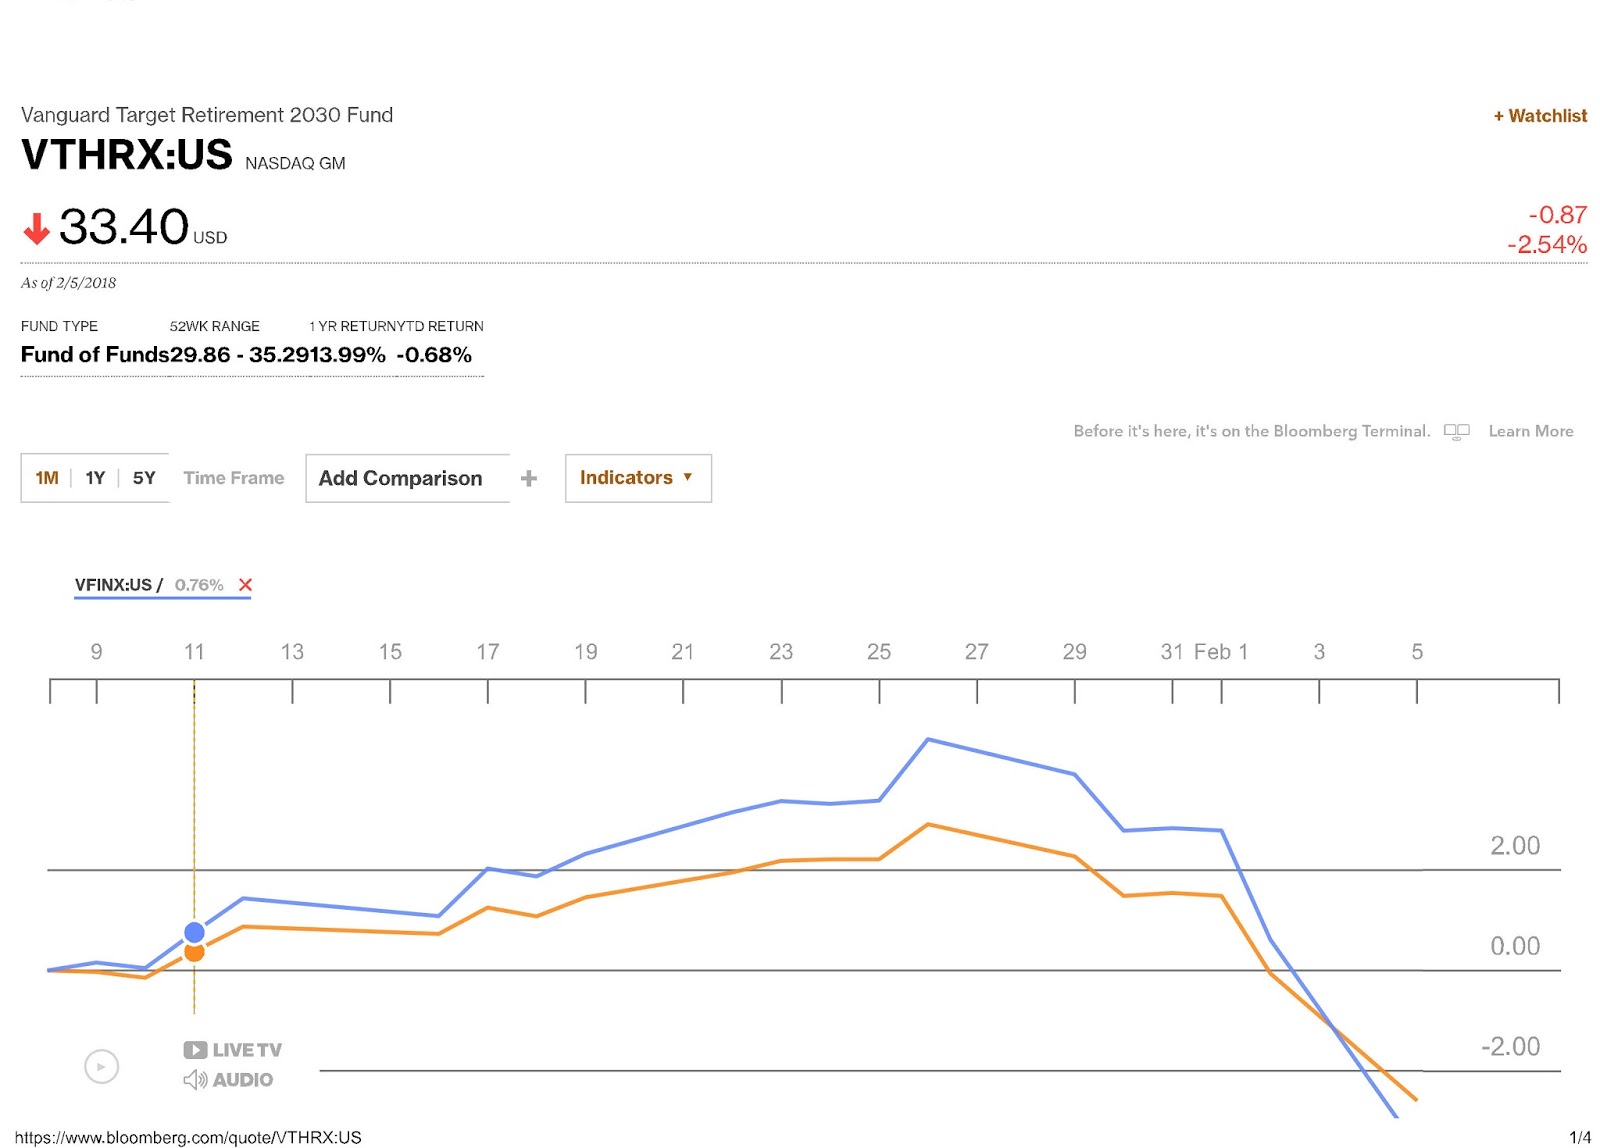
Task: Click the Learn More link
Action: pyautogui.click(x=1530, y=431)
